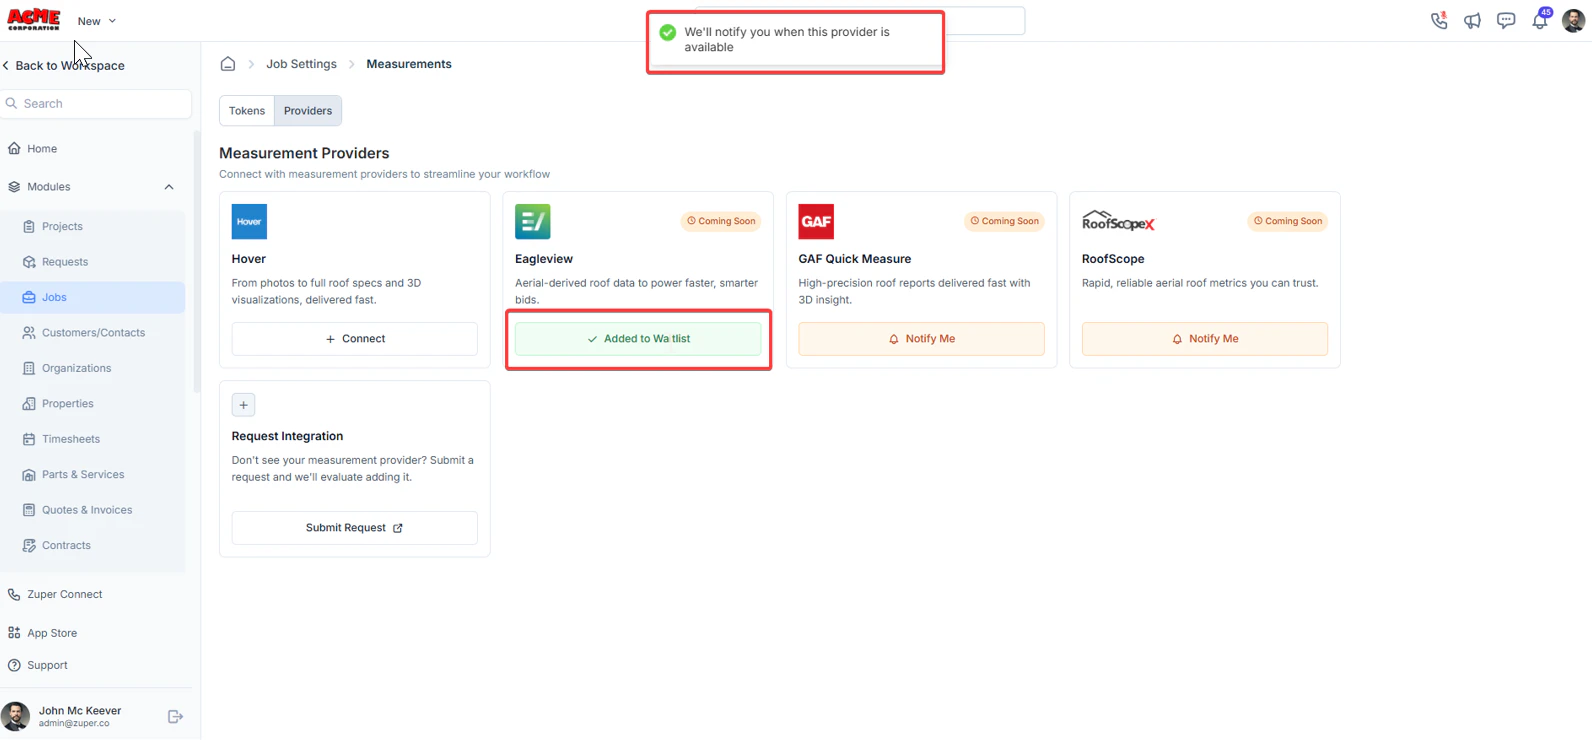Click RoofScope card title text
This screenshot has width=1592, height=740.
pos(1113,259)
